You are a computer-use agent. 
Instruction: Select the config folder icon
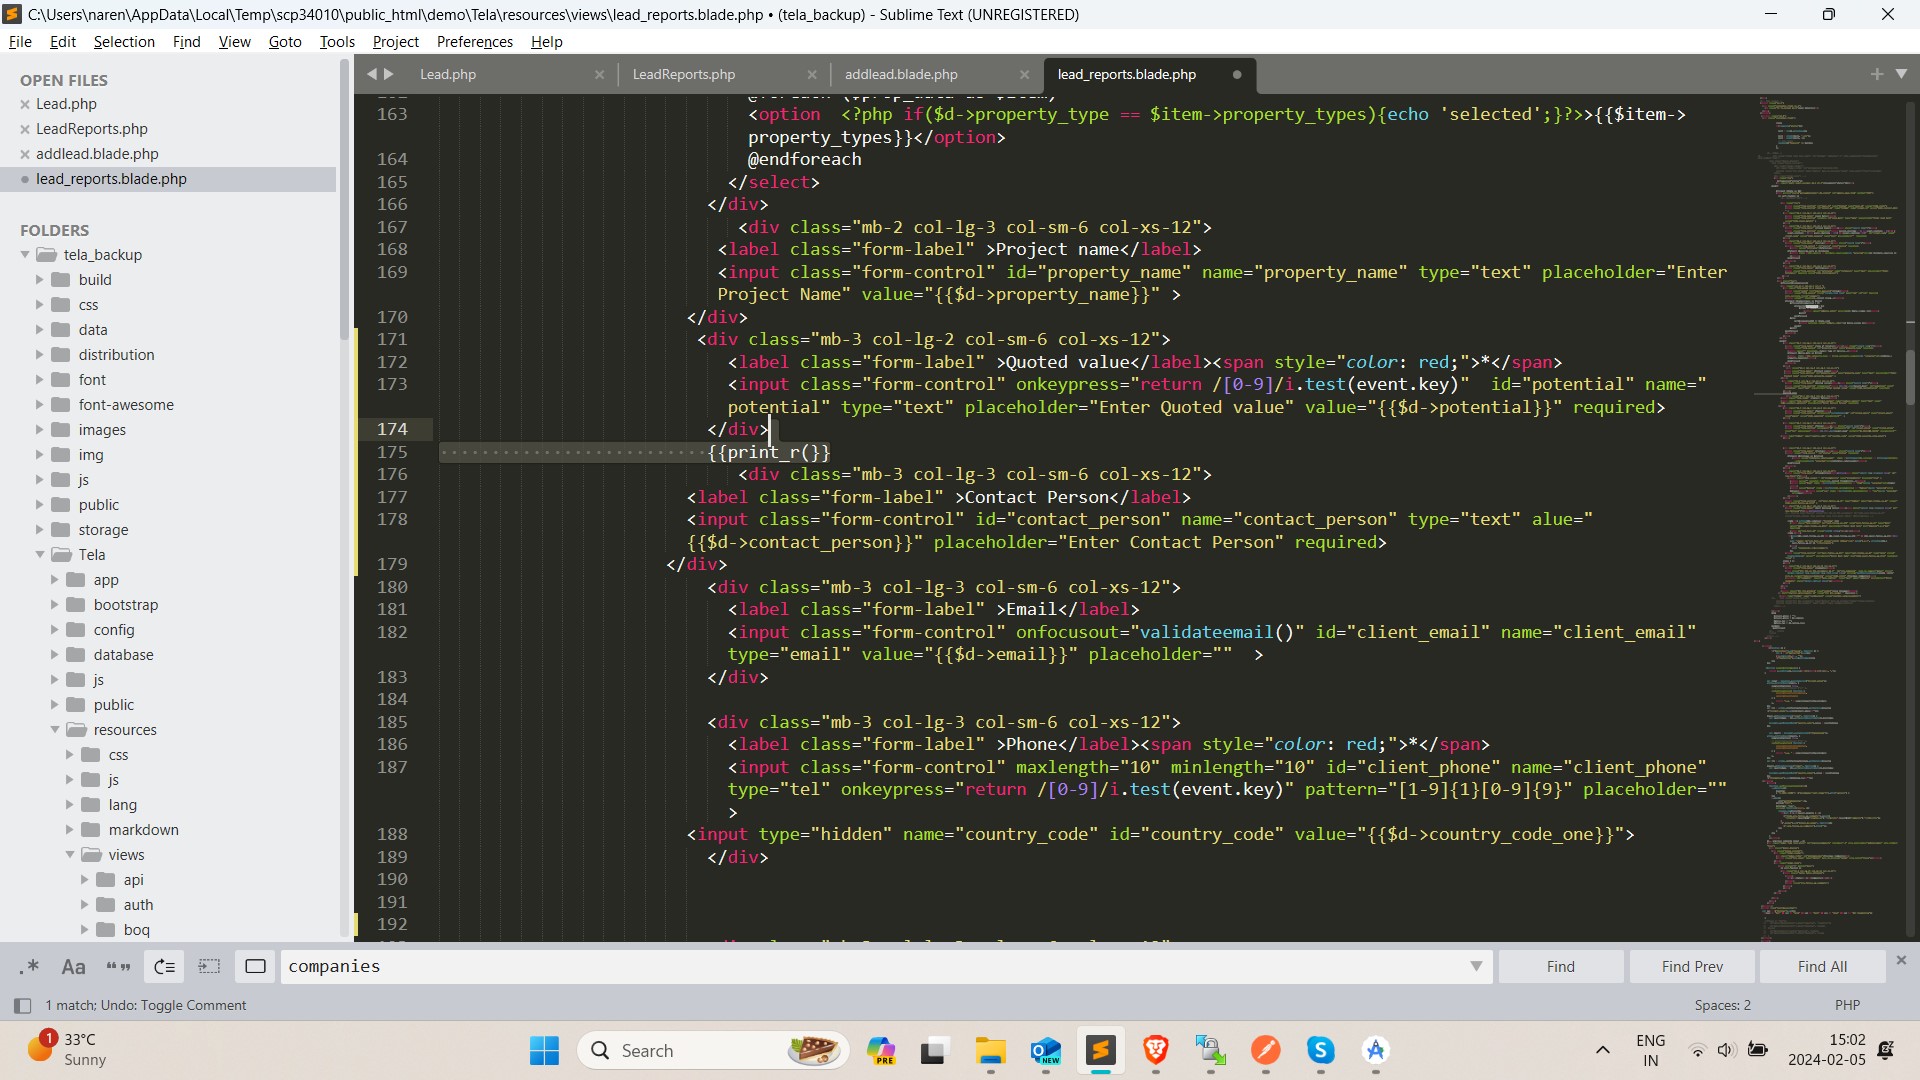pyautogui.click(x=75, y=630)
